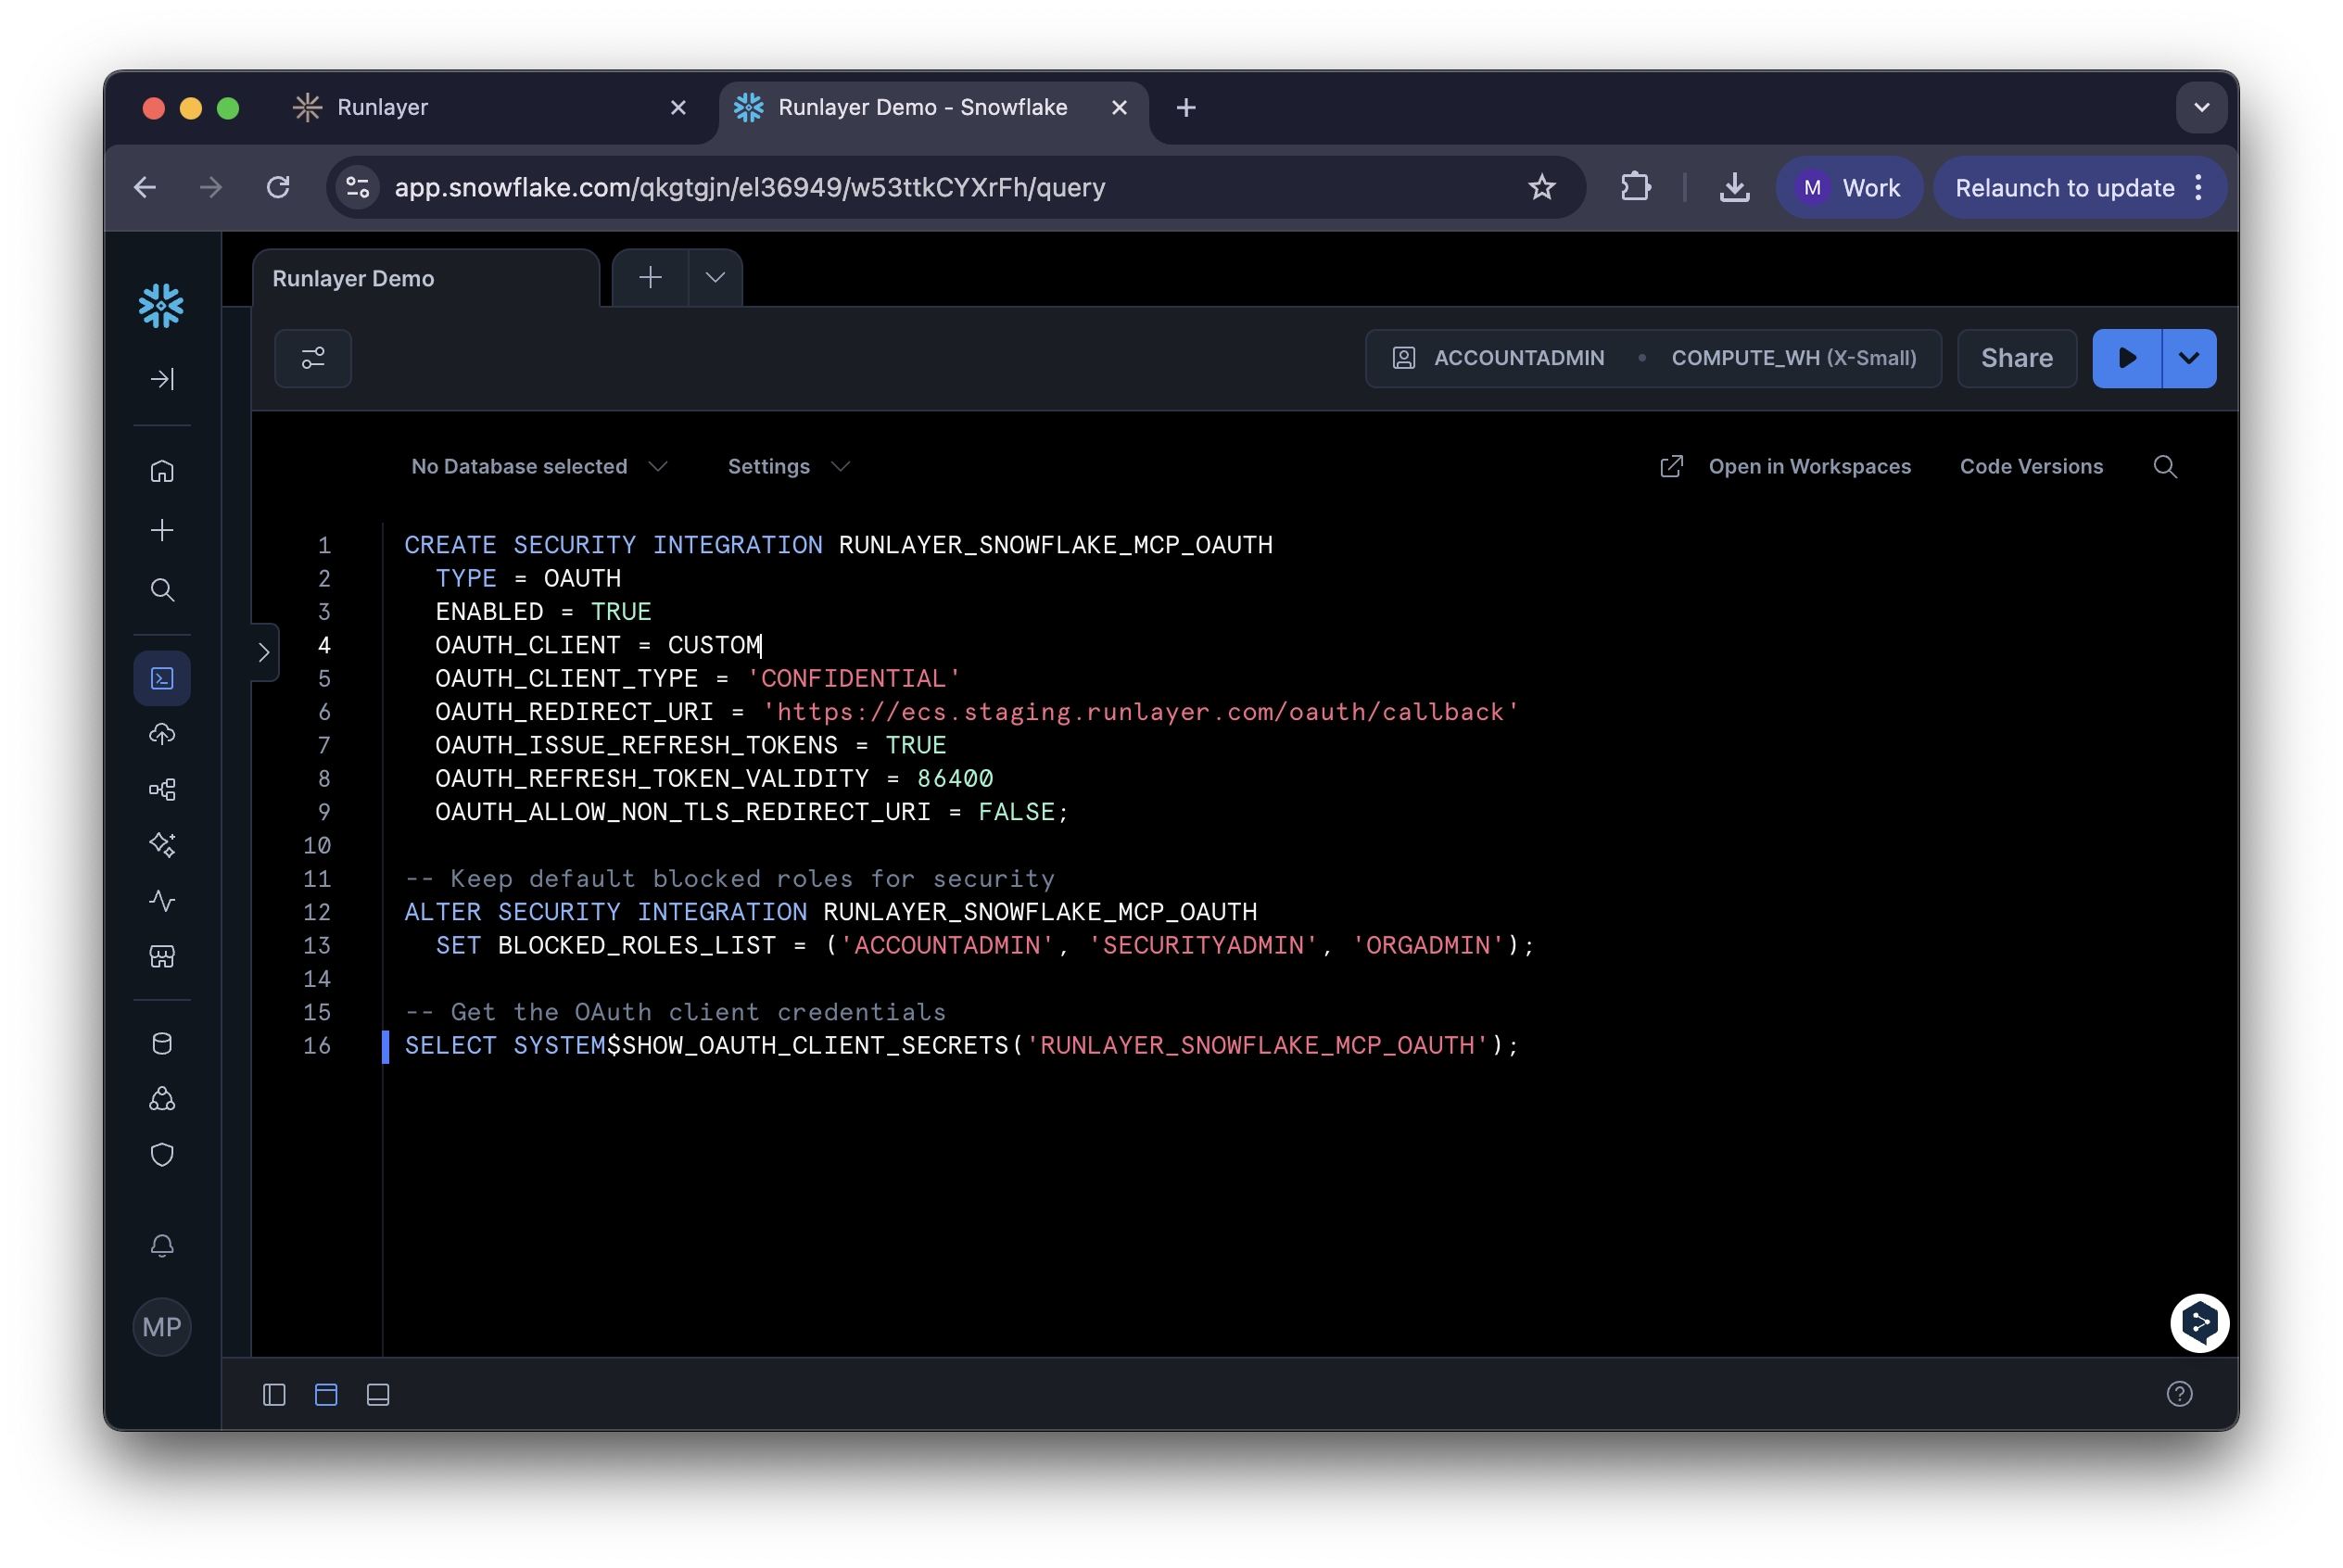This screenshot has width=2343, height=1568.
Task: Switch to the Runlayer Demo worksheet tab
Action: pyautogui.click(x=352, y=278)
